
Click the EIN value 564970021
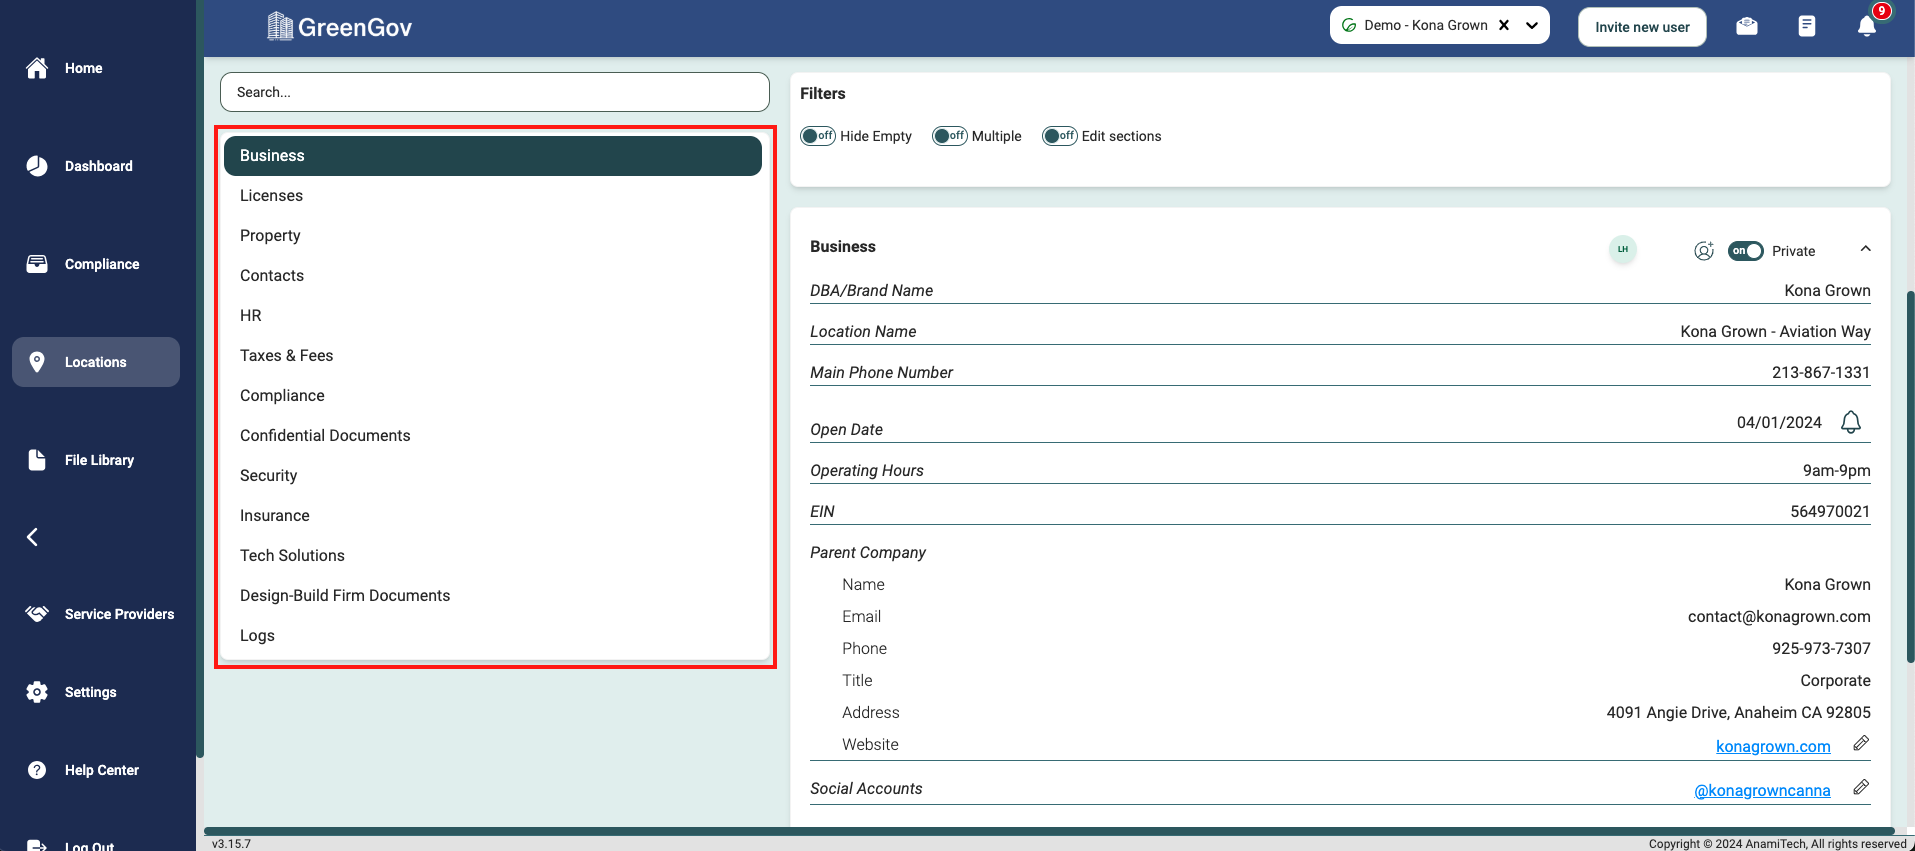(x=1830, y=511)
